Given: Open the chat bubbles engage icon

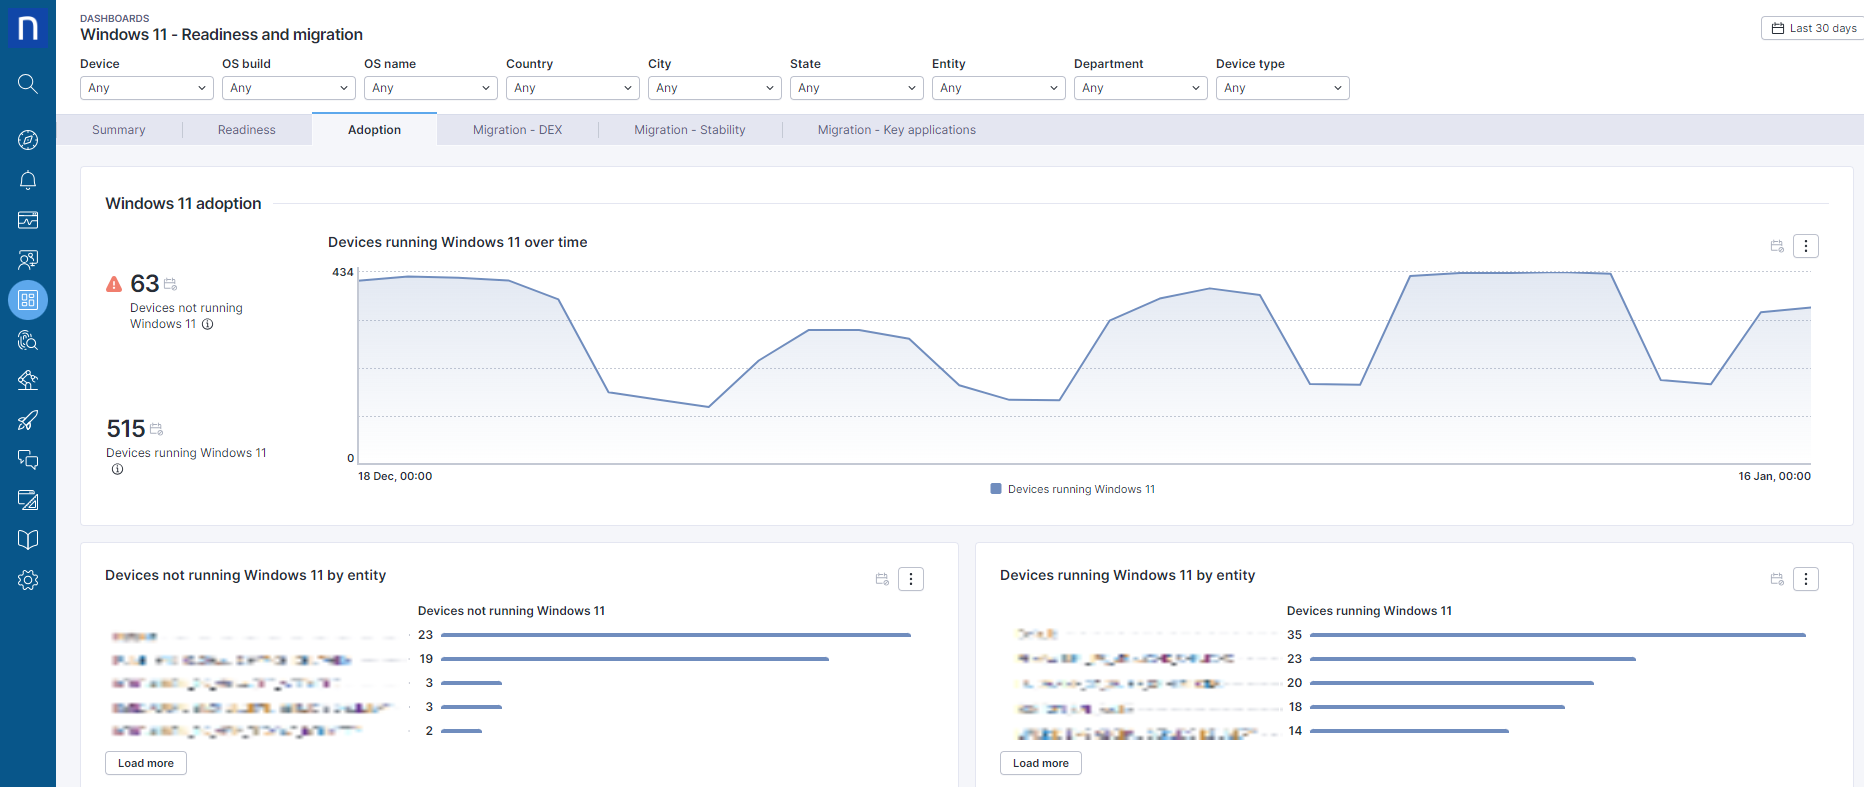Looking at the screenshot, I should [x=28, y=460].
